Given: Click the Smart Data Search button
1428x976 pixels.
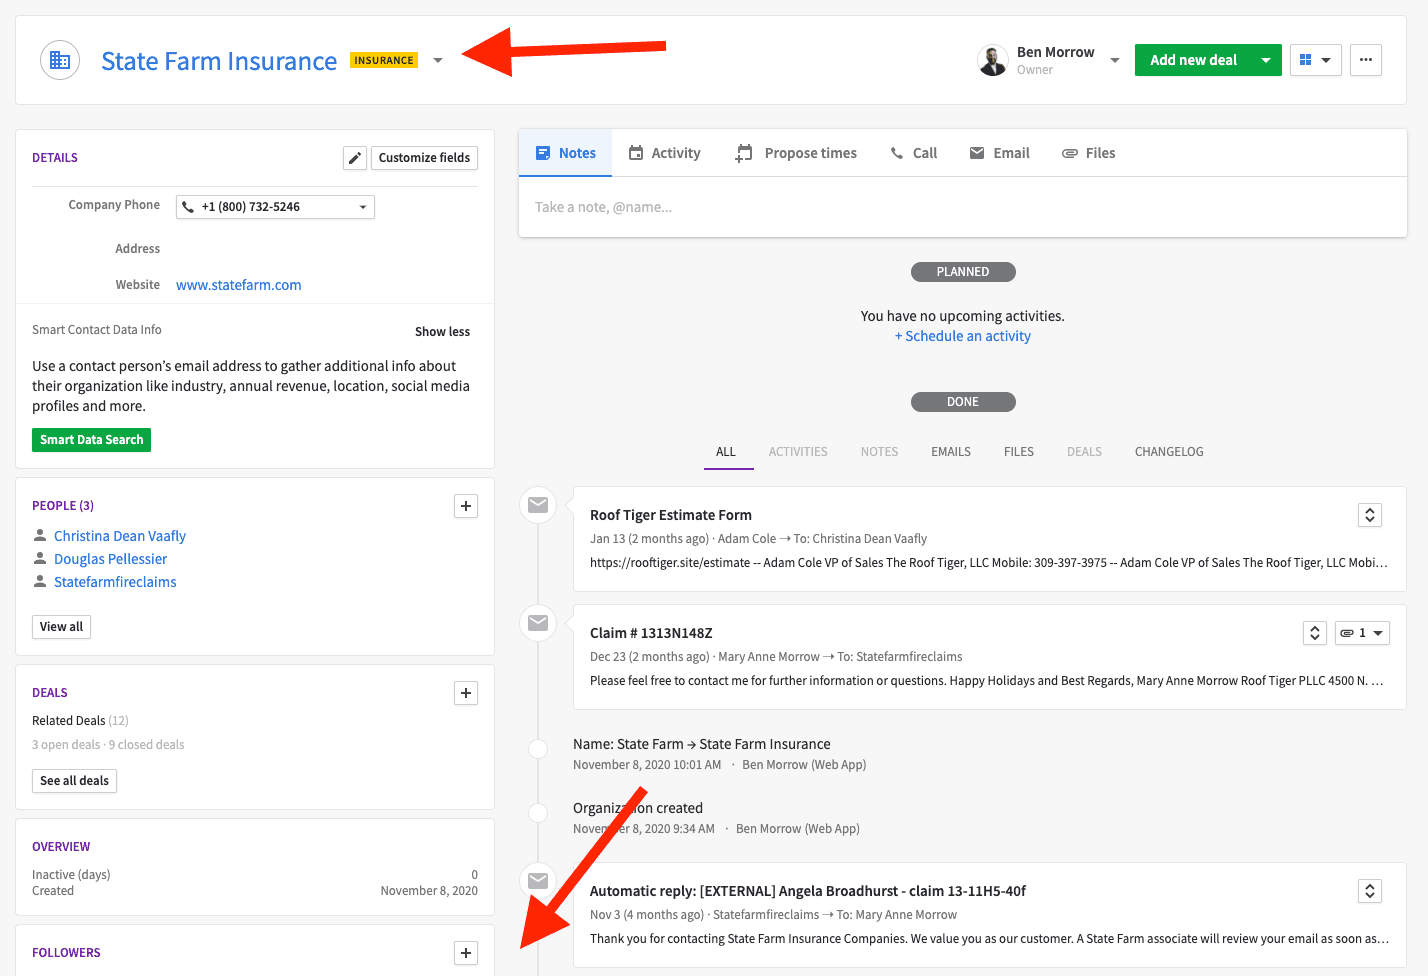Looking at the screenshot, I should (x=92, y=440).
